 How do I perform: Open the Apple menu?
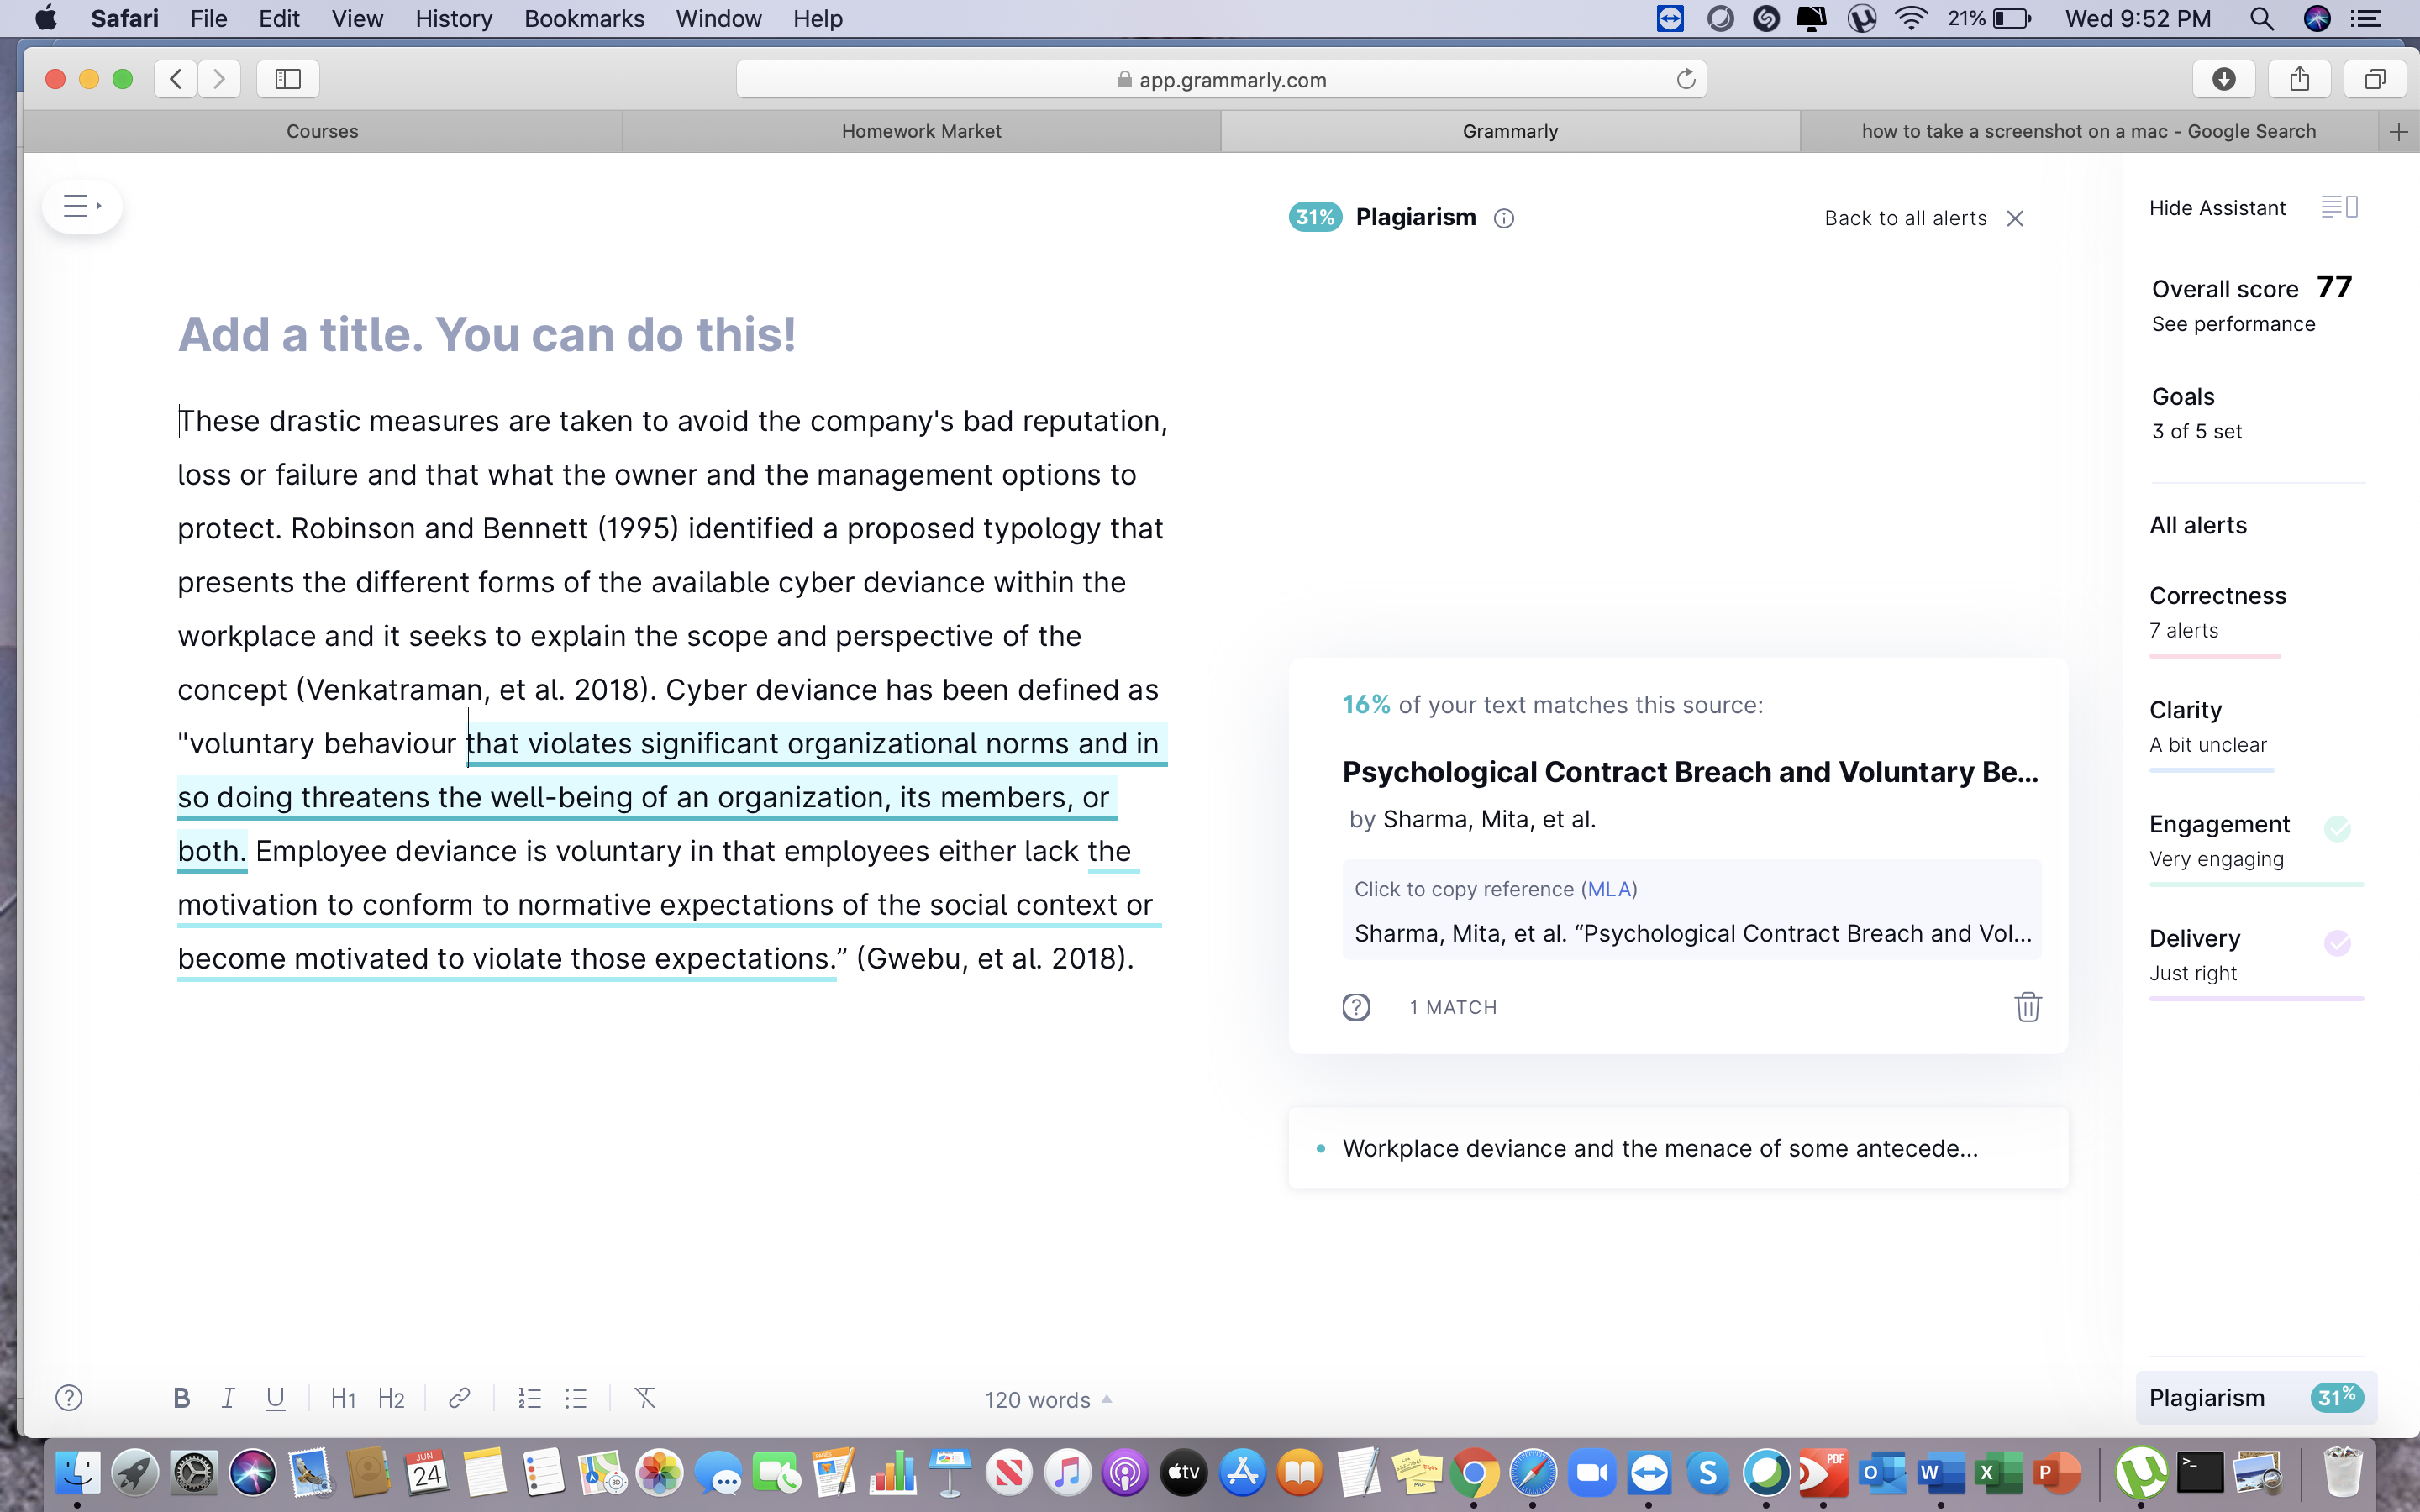pos(45,18)
